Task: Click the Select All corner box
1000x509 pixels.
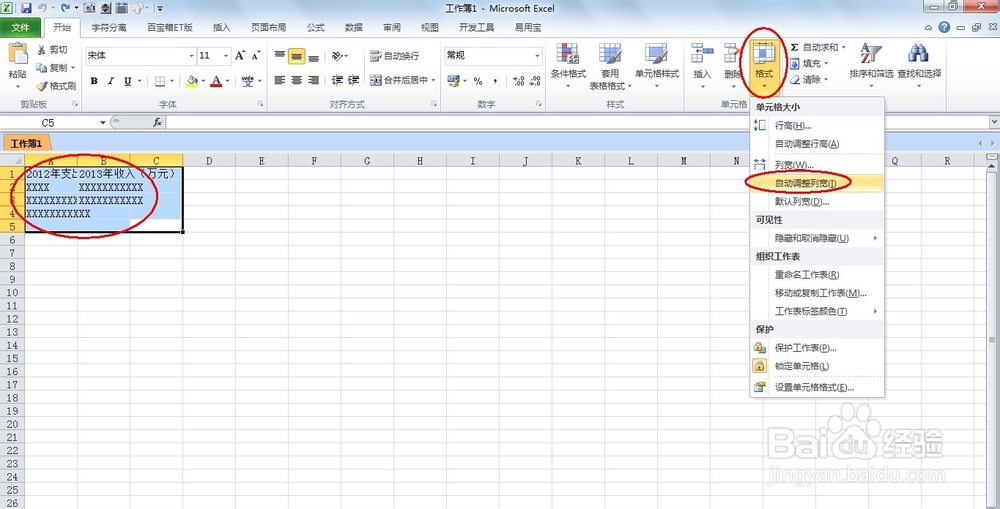Action: (12, 161)
